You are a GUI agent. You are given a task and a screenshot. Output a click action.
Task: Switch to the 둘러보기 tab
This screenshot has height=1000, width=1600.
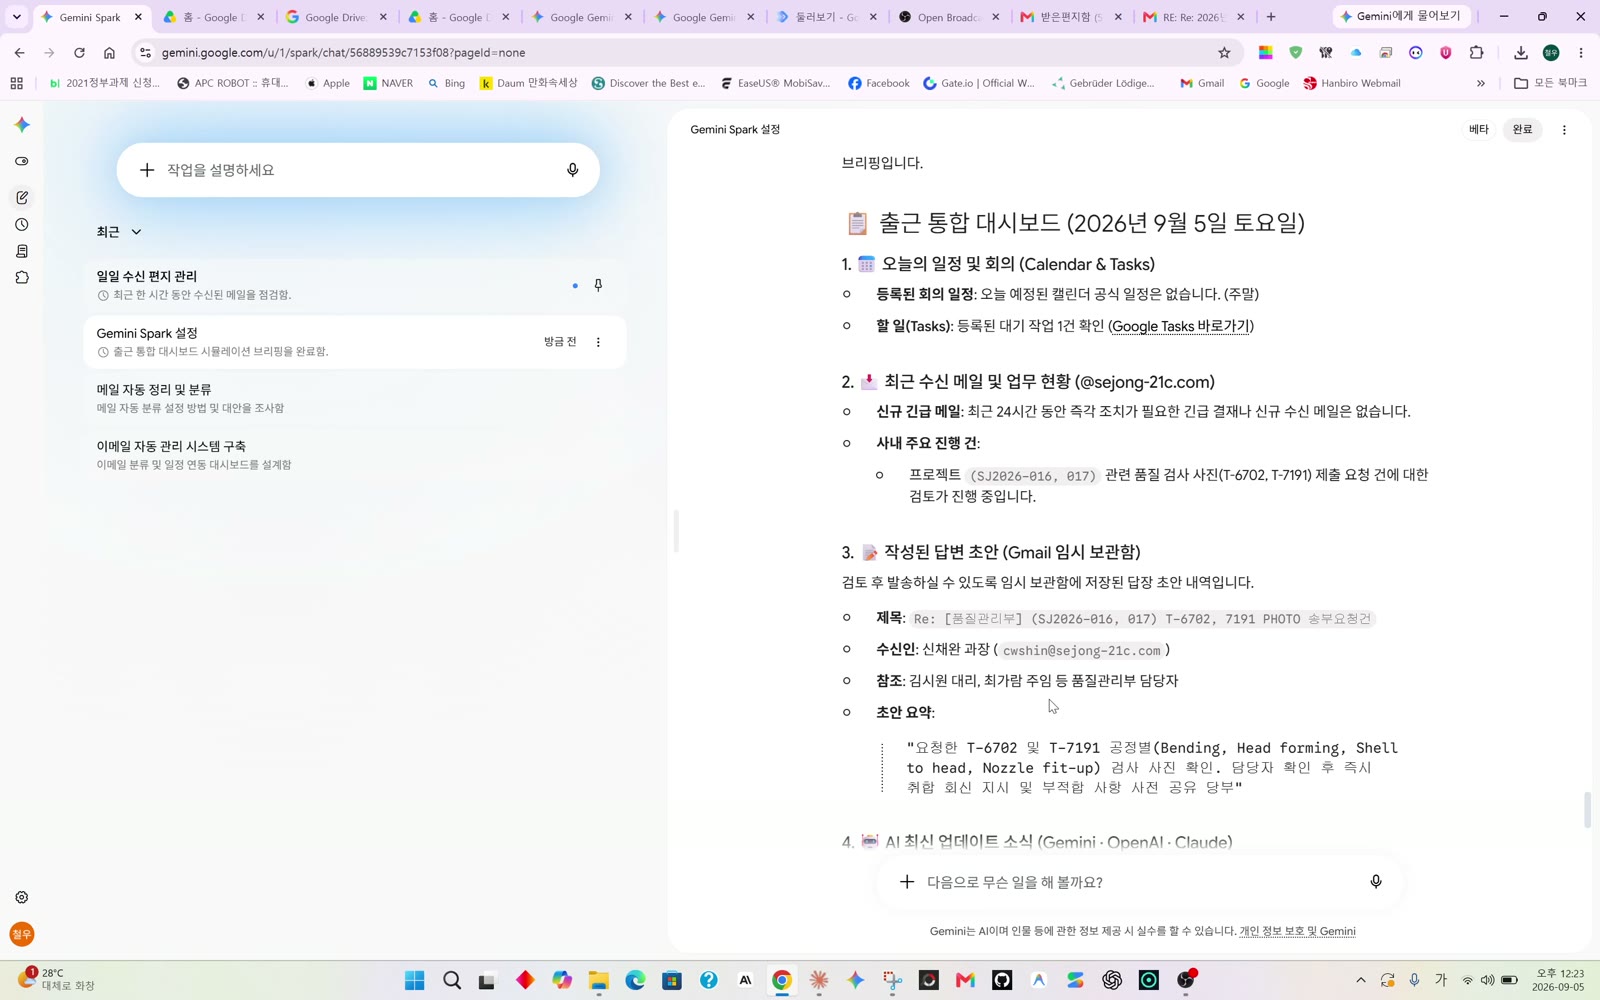pos(825,17)
